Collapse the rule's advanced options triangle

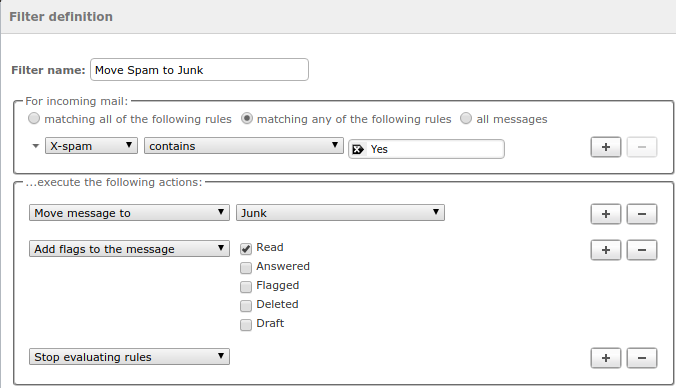(x=36, y=146)
